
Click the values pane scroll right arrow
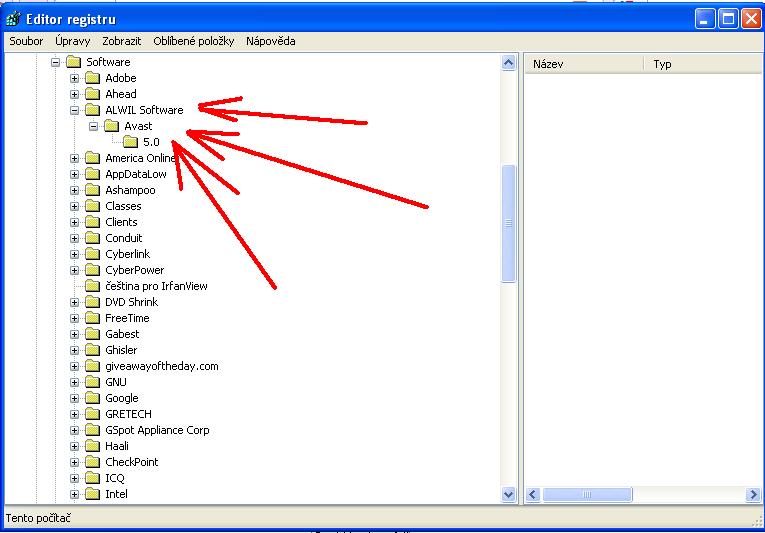[x=753, y=495]
